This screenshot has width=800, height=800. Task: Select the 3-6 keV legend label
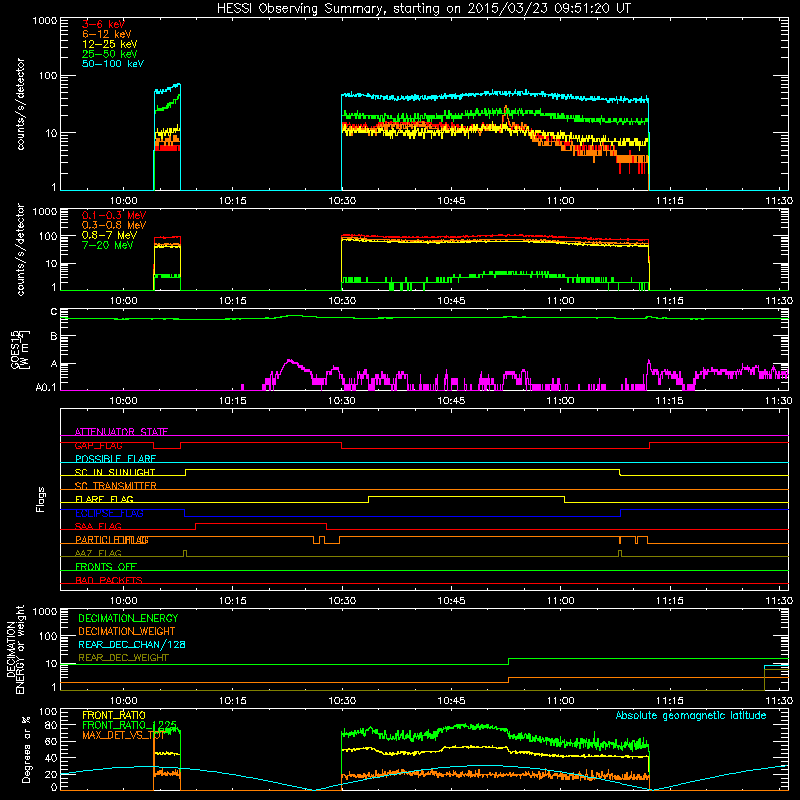(103, 24)
